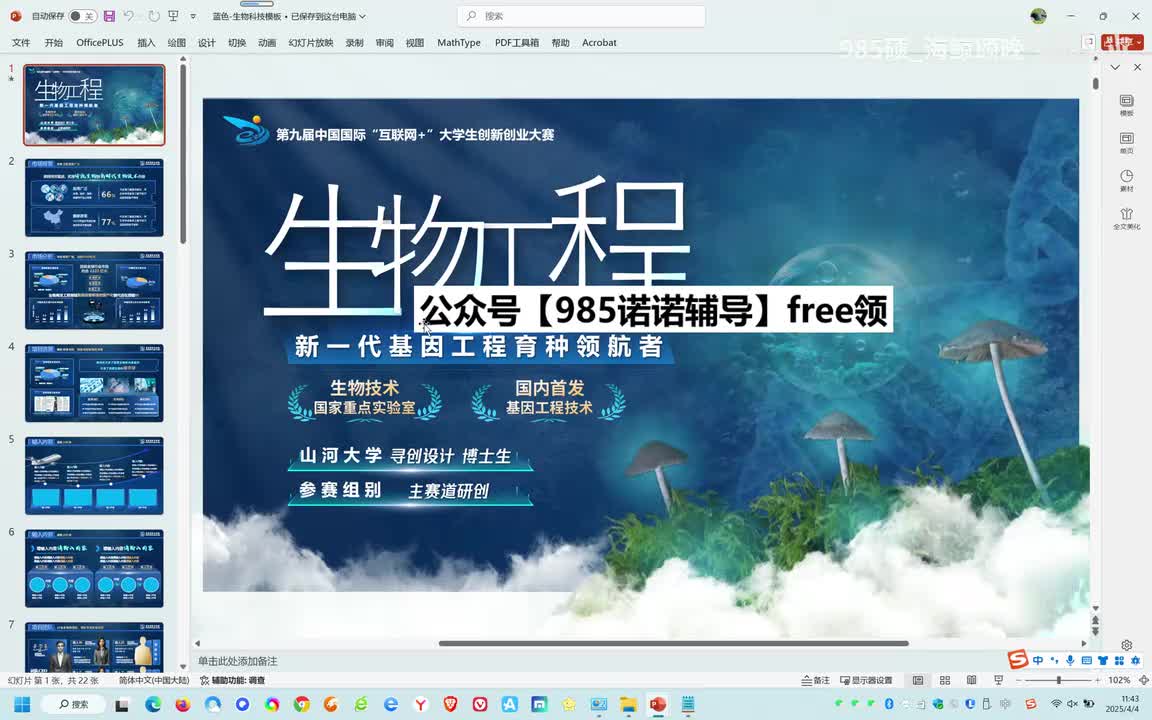Viewport: 1152px width, 720px height.
Task: Click 幻灯片 第1张 status bar text
Action: pyautogui.click(x=51, y=680)
